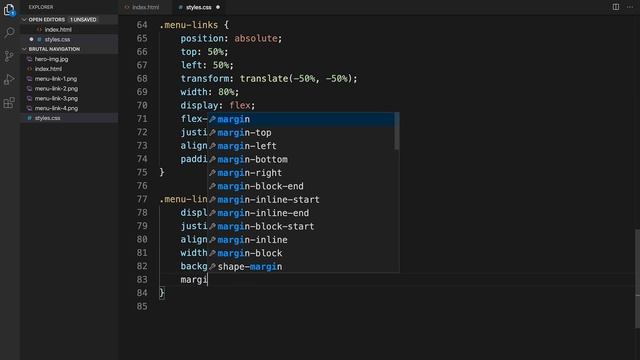The image size is (640, 360).
Task: Choose the margin-inline-start suggestion
Action: coord(301,200)
